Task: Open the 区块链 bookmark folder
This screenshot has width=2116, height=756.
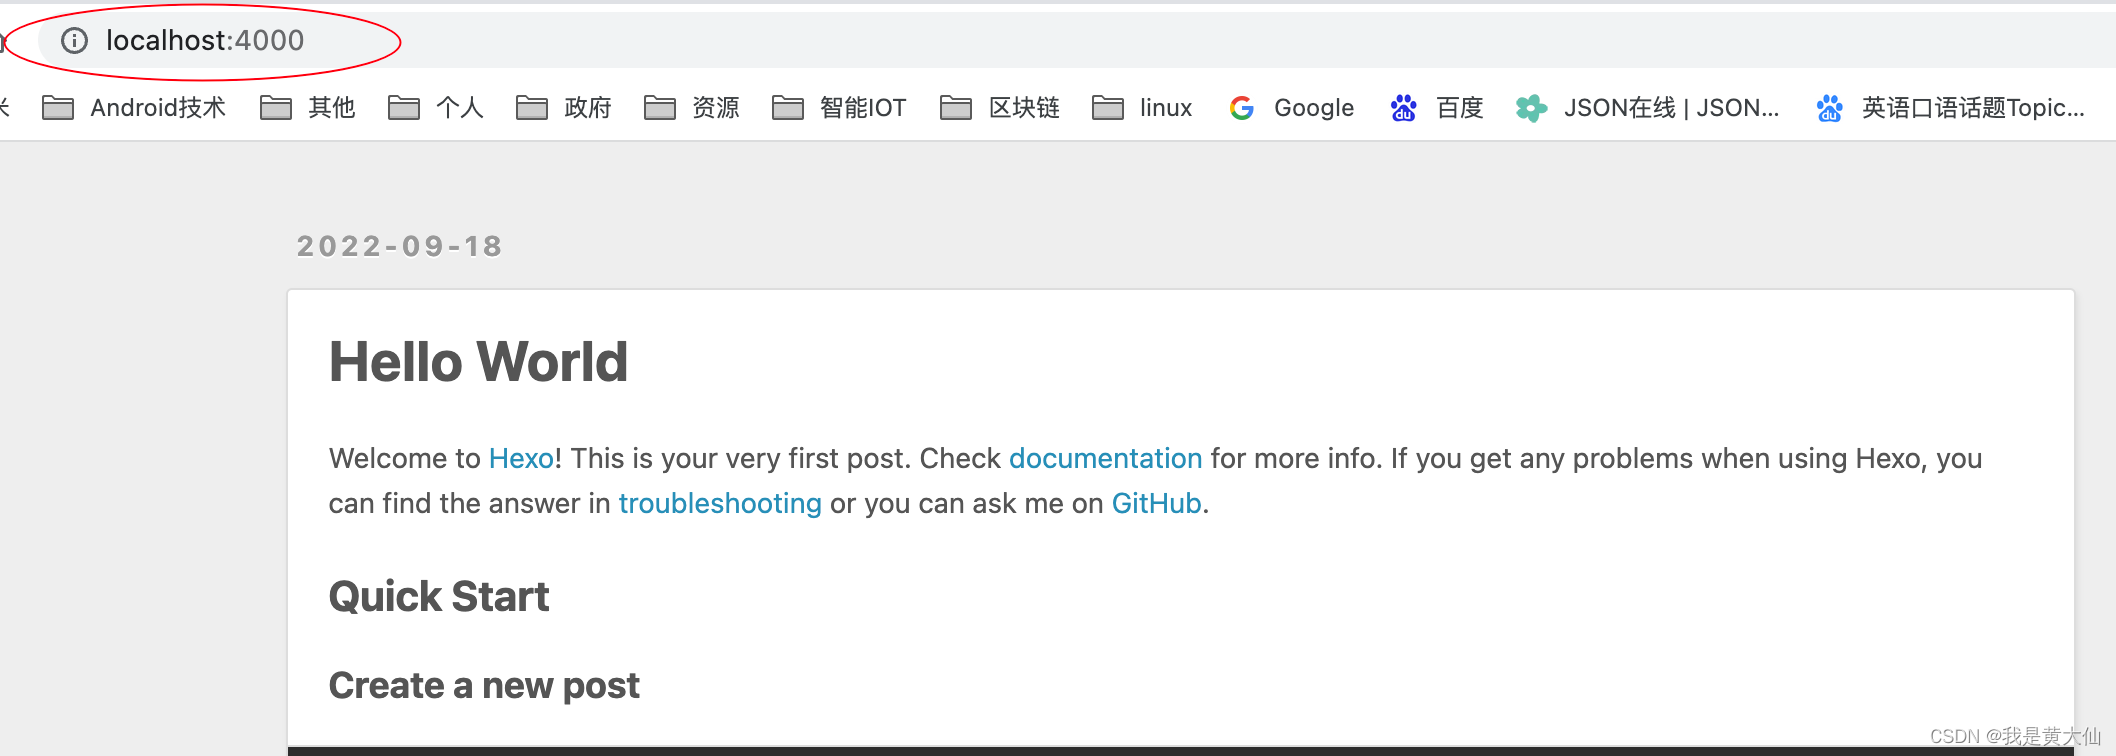Action: (x=1000, y=108)
